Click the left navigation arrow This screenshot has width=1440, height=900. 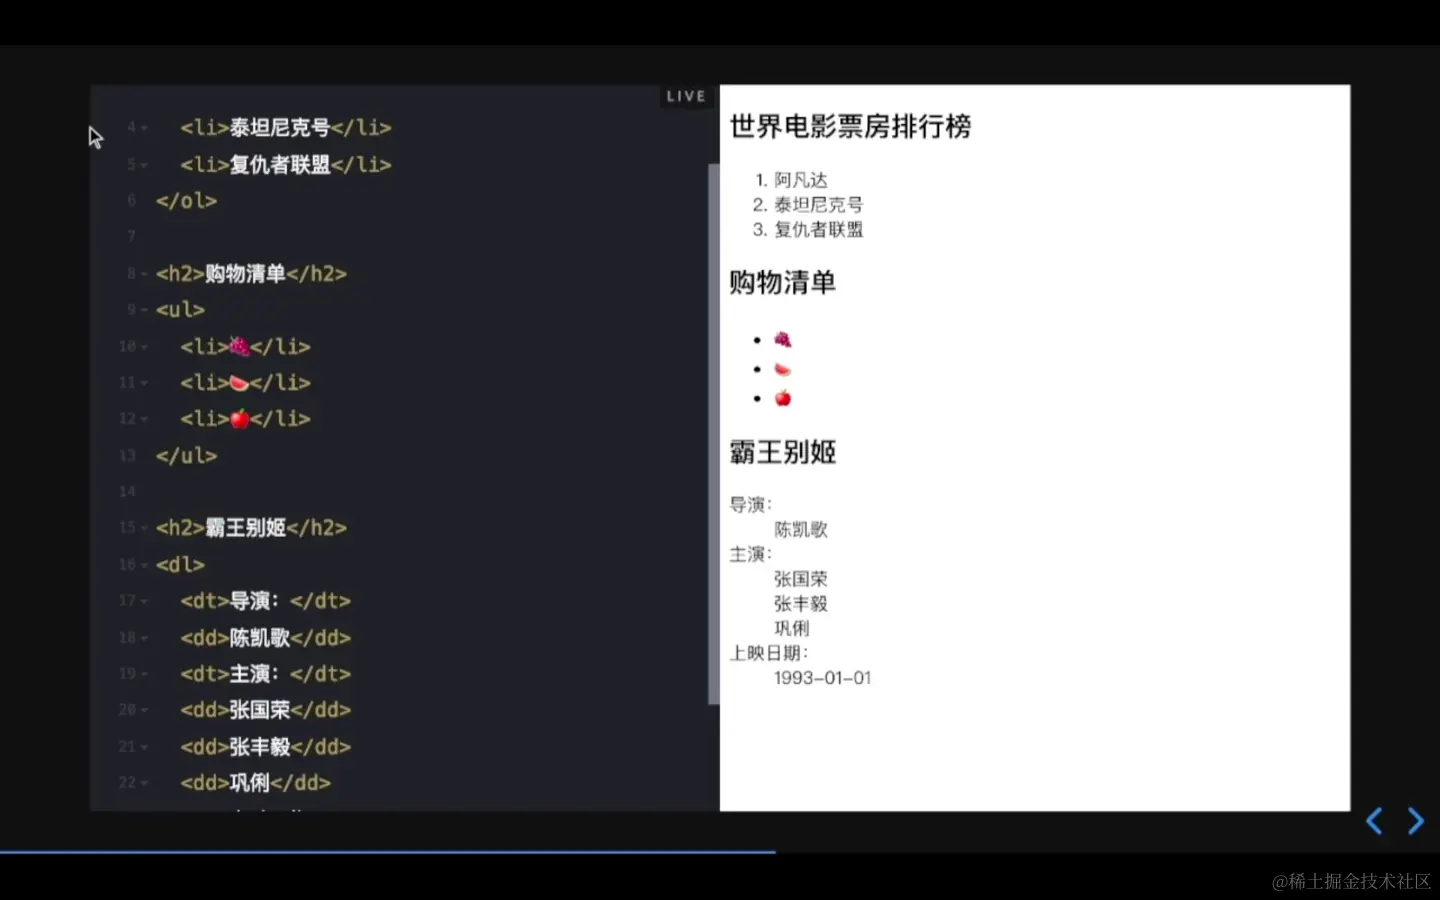point(1374,820)
